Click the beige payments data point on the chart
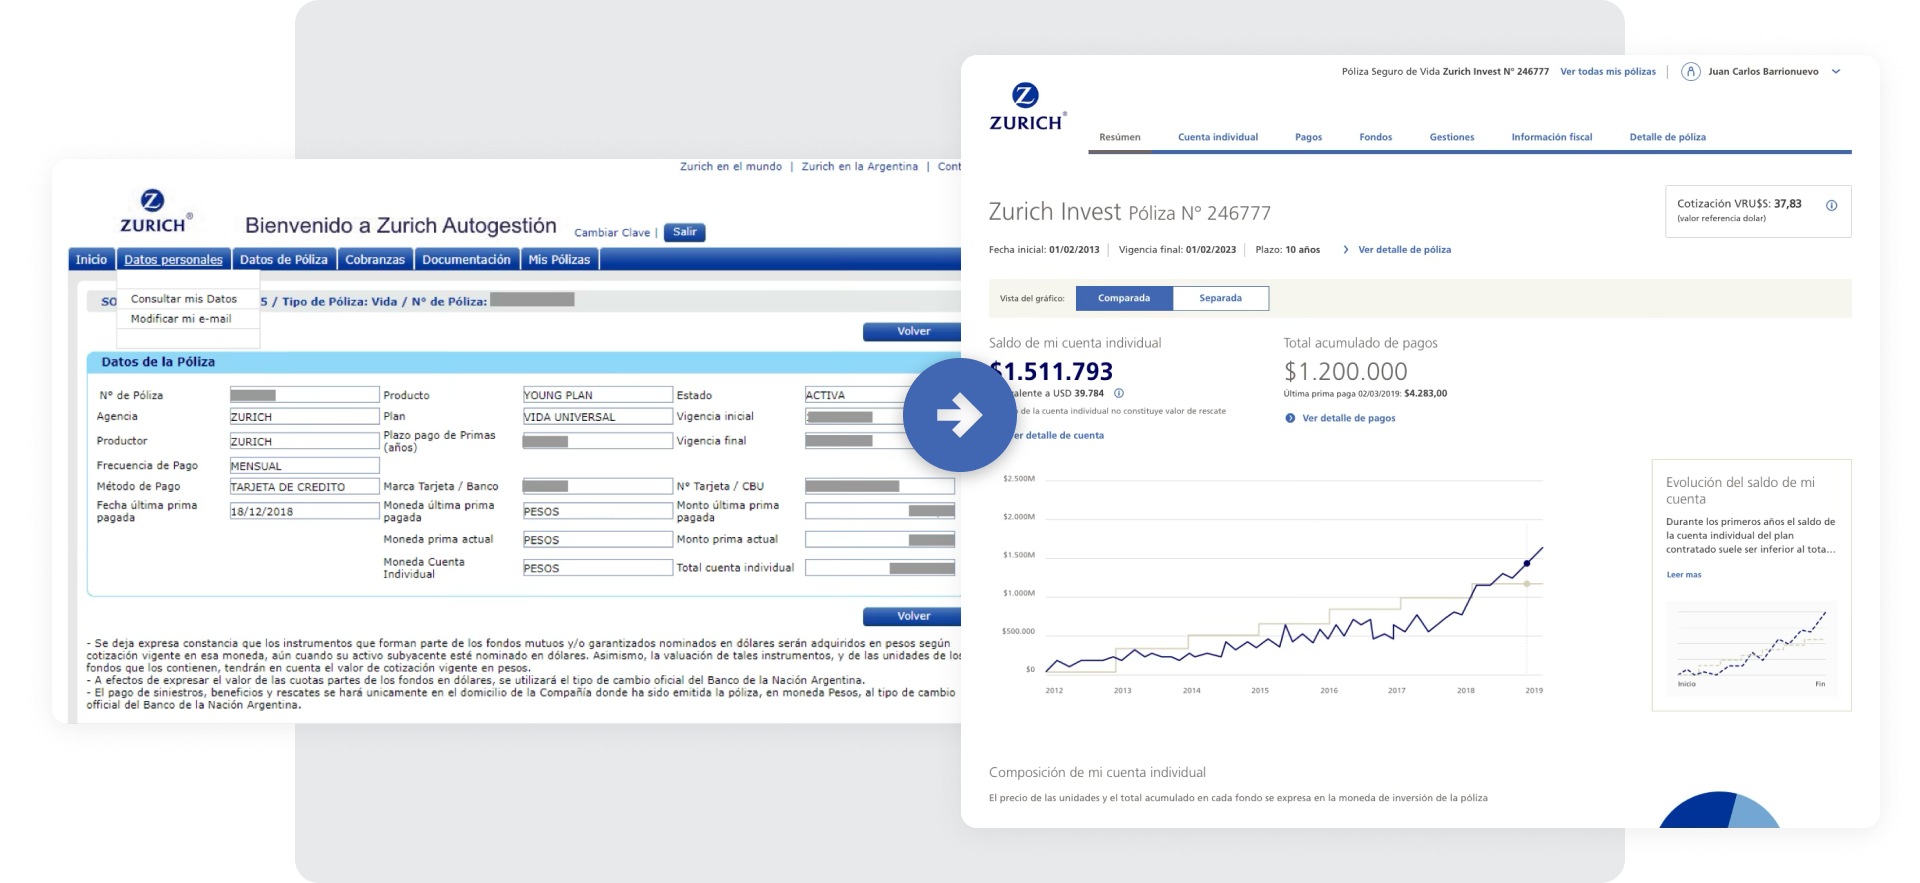1920x883 pixels. click(1527, 583)
